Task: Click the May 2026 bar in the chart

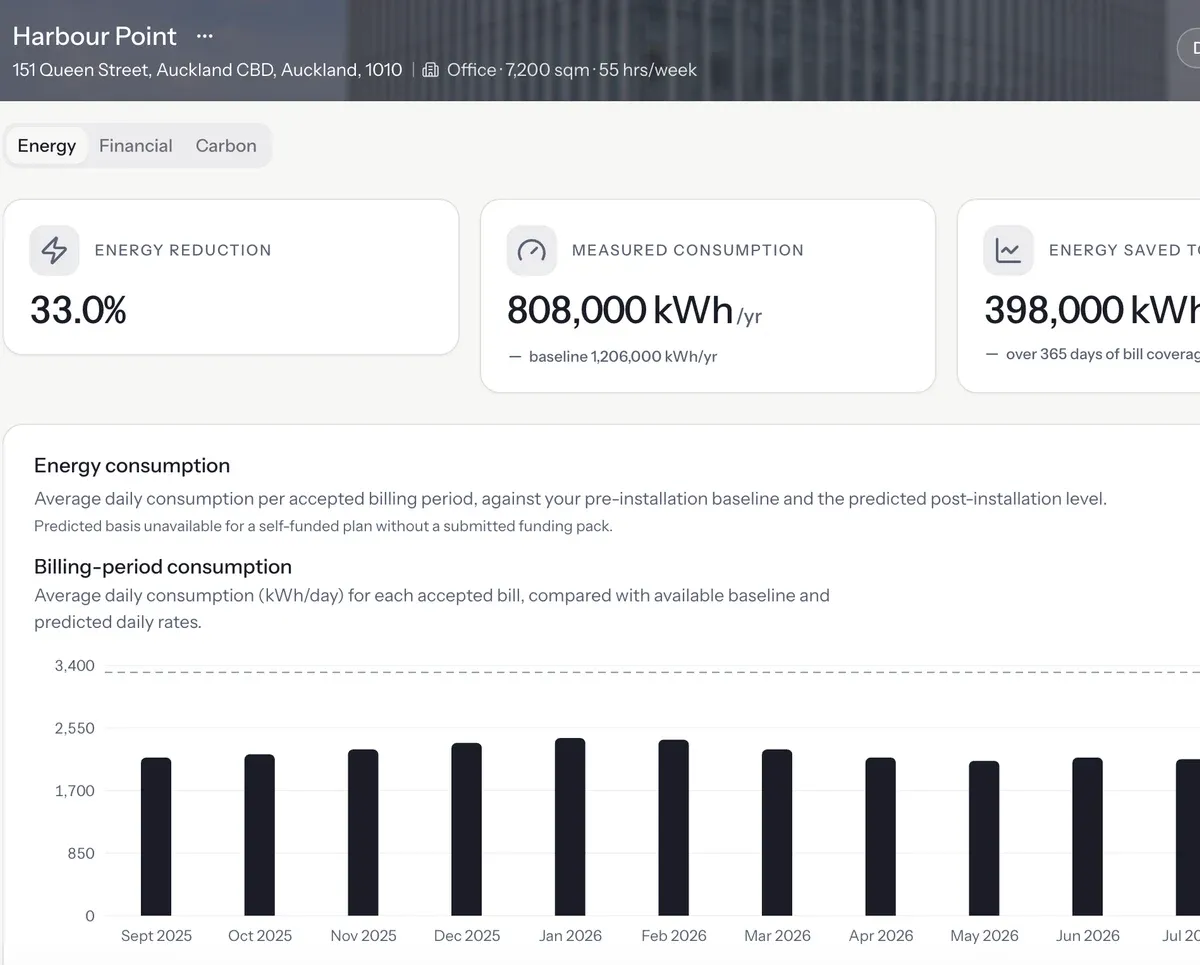Action: tap(984, 839)
